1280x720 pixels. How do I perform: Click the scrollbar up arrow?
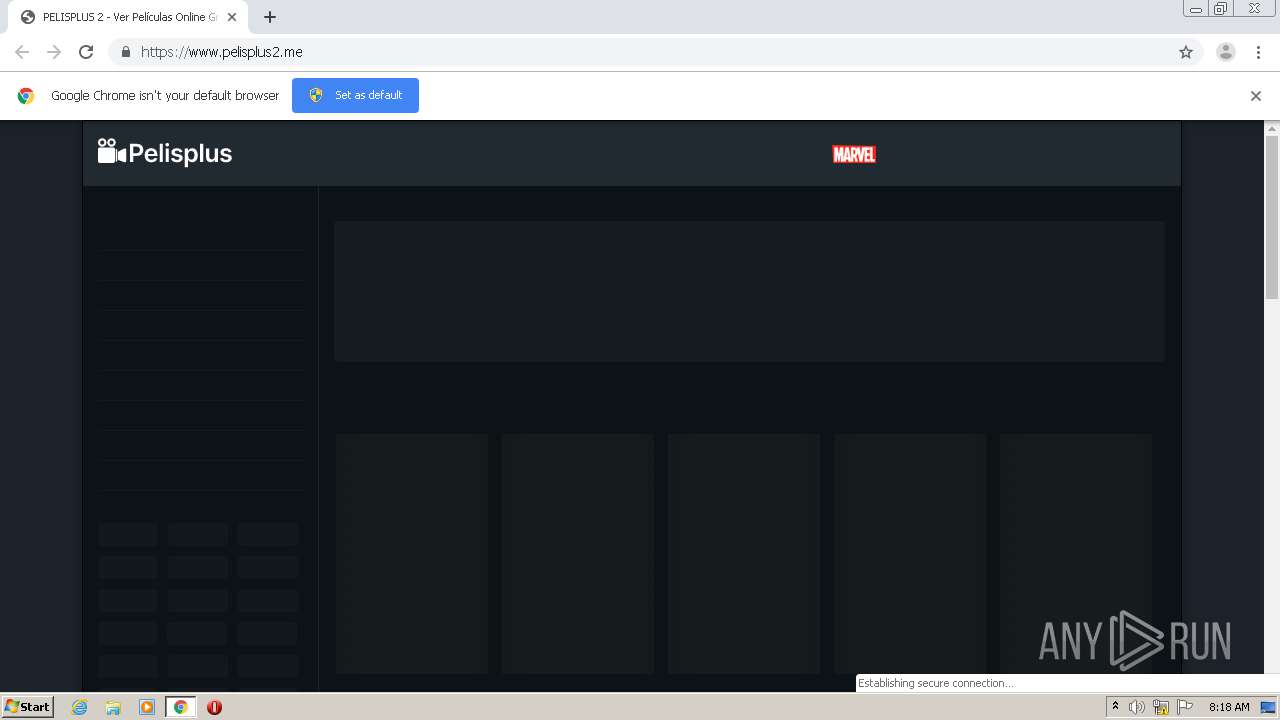tap(1272, 128)
